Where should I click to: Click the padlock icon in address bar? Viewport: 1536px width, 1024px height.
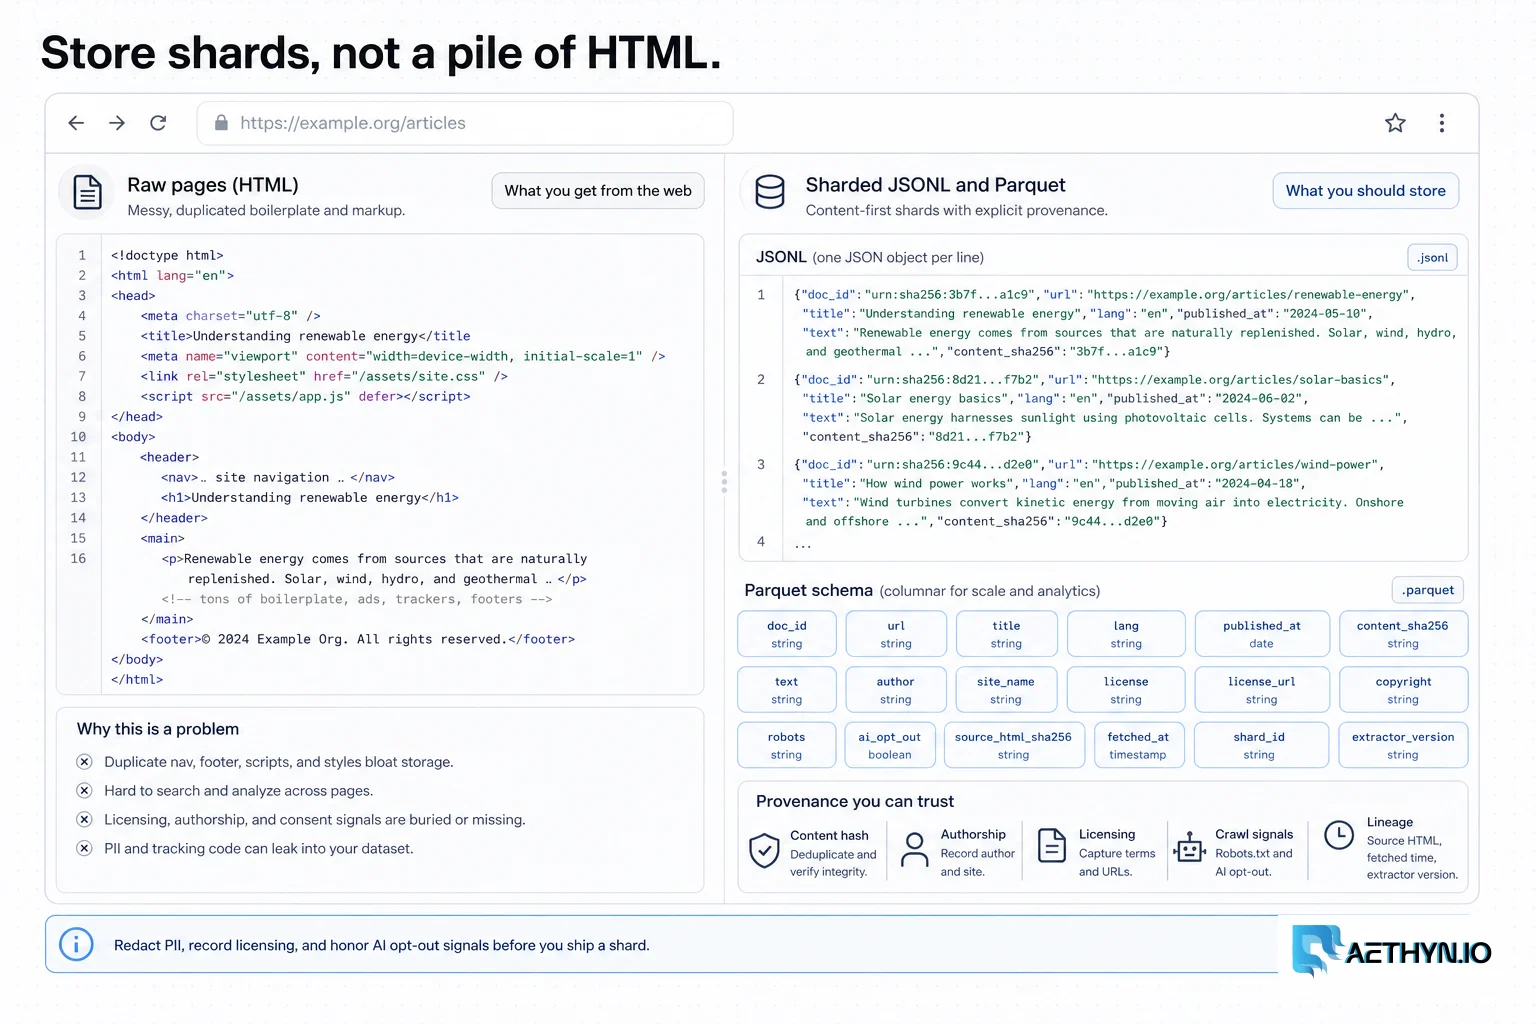click(220, 123)
